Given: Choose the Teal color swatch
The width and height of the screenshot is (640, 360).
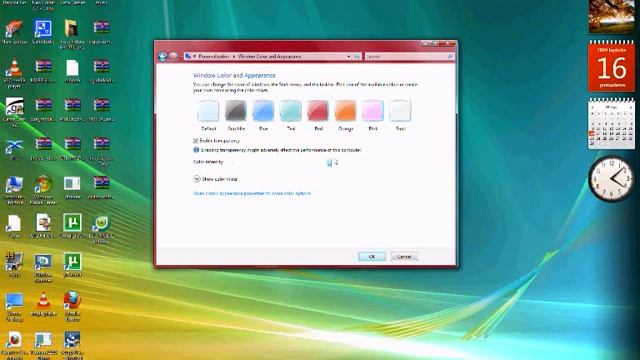Looking at the screenshot, I should (291, 111).
